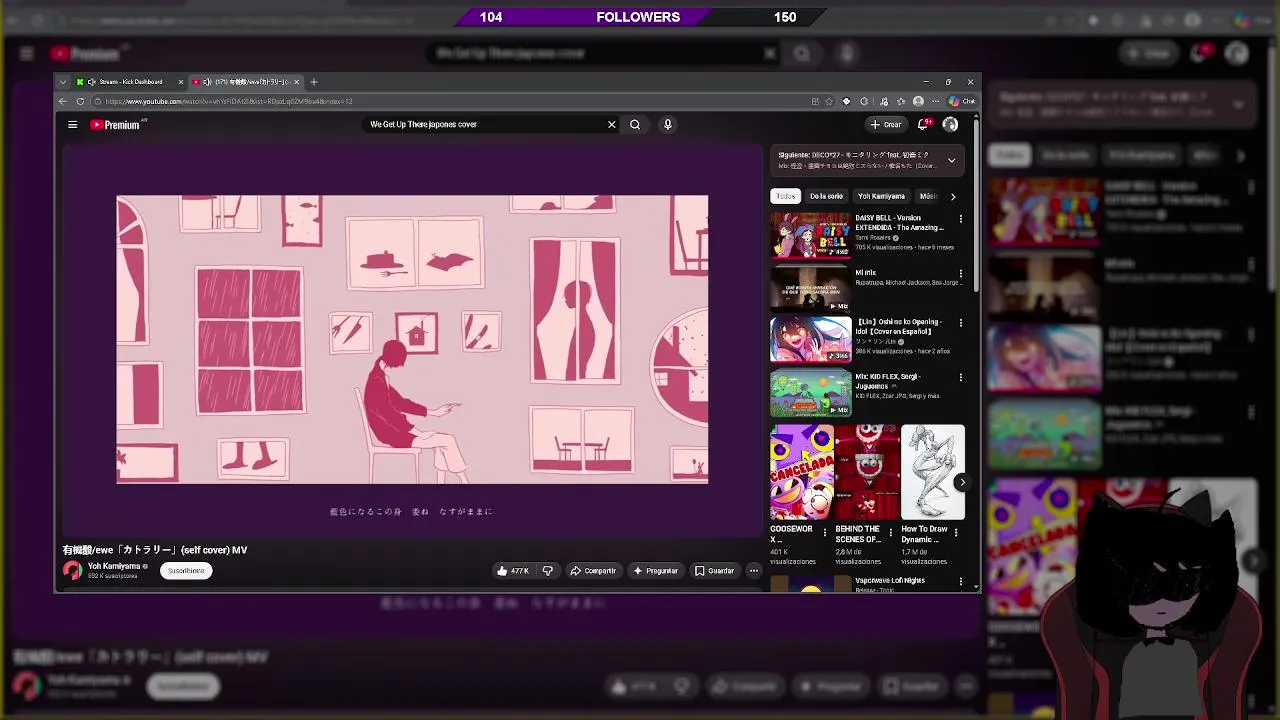This screenshot has width=1280, height=720.
Task: Subscribe to Yoh Kamiyama channel
Action: 186,571
